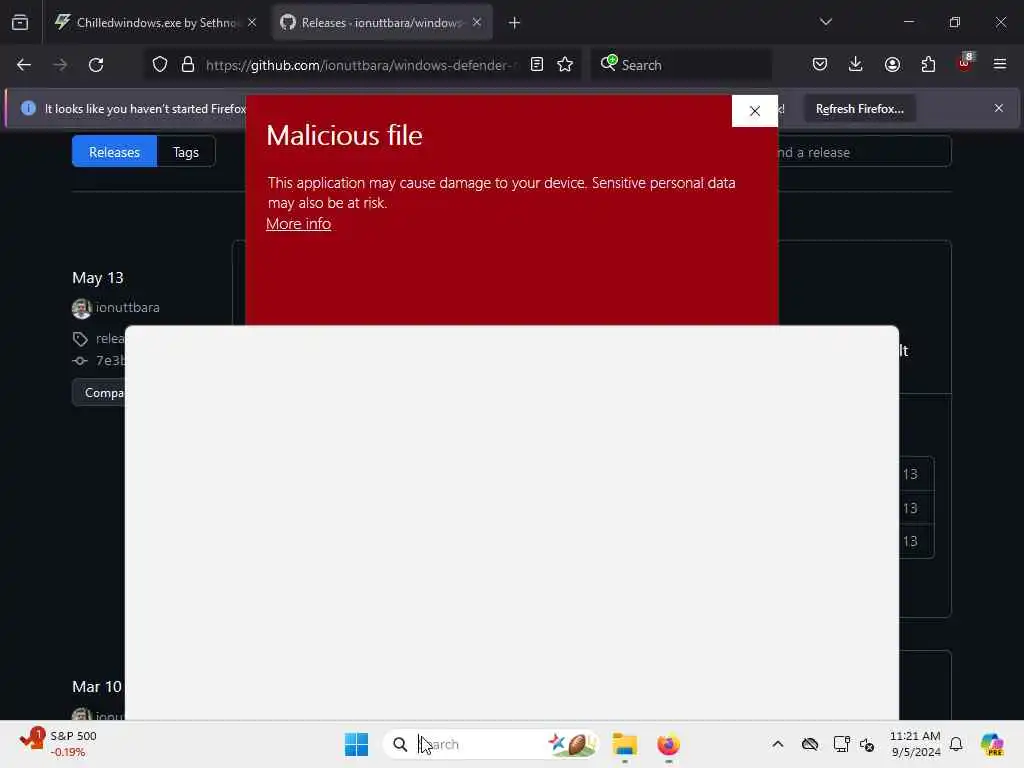Open Firefox from the taskbar
The height and width of the screenshot is (768, 1024).
click(668, 744)
